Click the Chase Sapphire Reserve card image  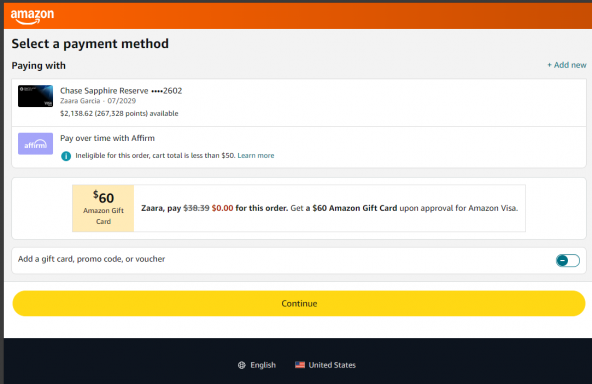point(35,96)
